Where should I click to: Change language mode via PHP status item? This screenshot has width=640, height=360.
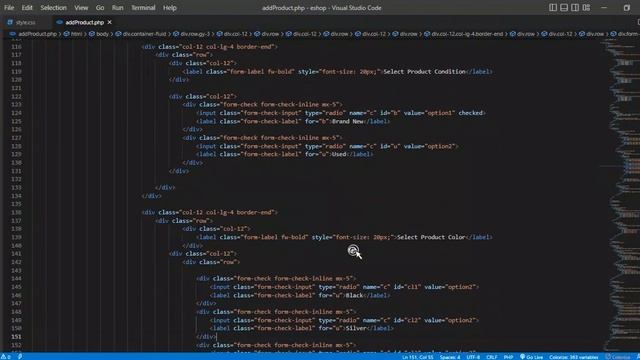(x=508, y=357)
